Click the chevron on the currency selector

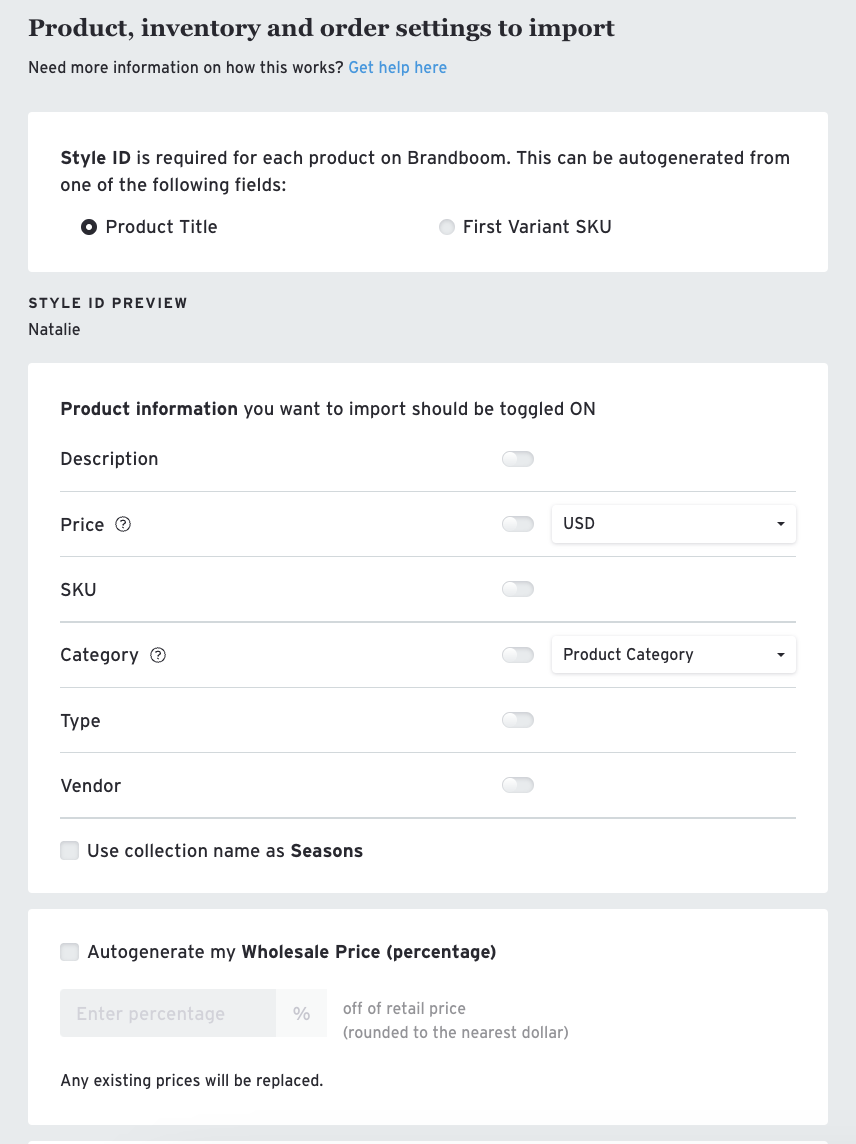(x=781, y=523)
